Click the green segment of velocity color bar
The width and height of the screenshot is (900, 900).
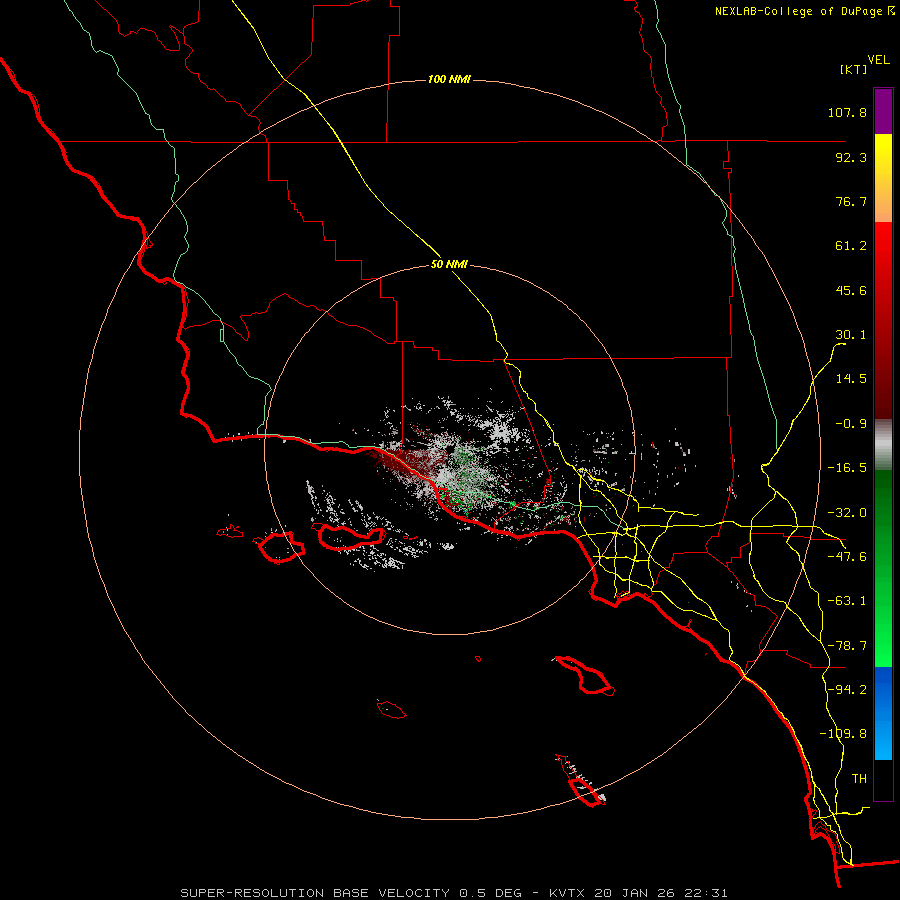[883, 568]
